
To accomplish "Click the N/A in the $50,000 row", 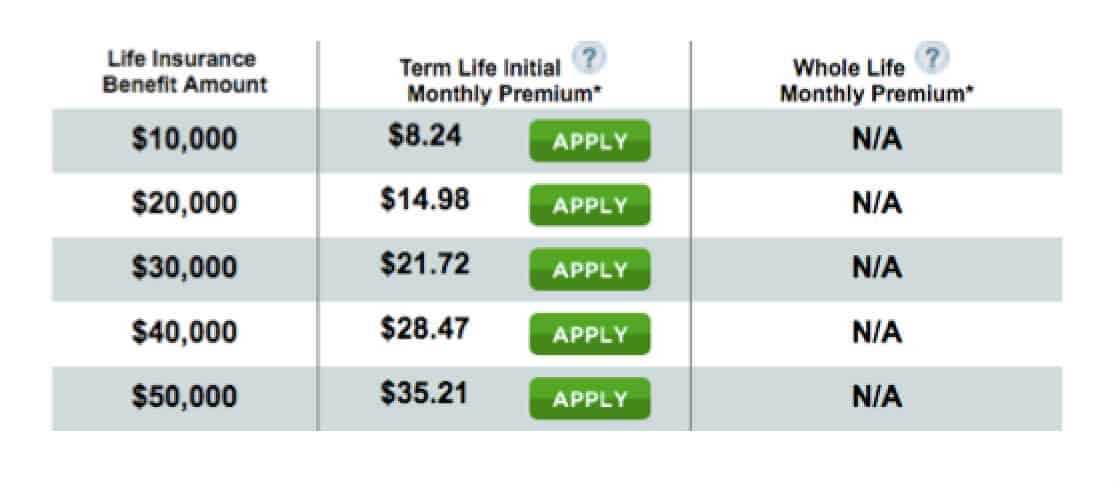I will (x=877, y=397).
